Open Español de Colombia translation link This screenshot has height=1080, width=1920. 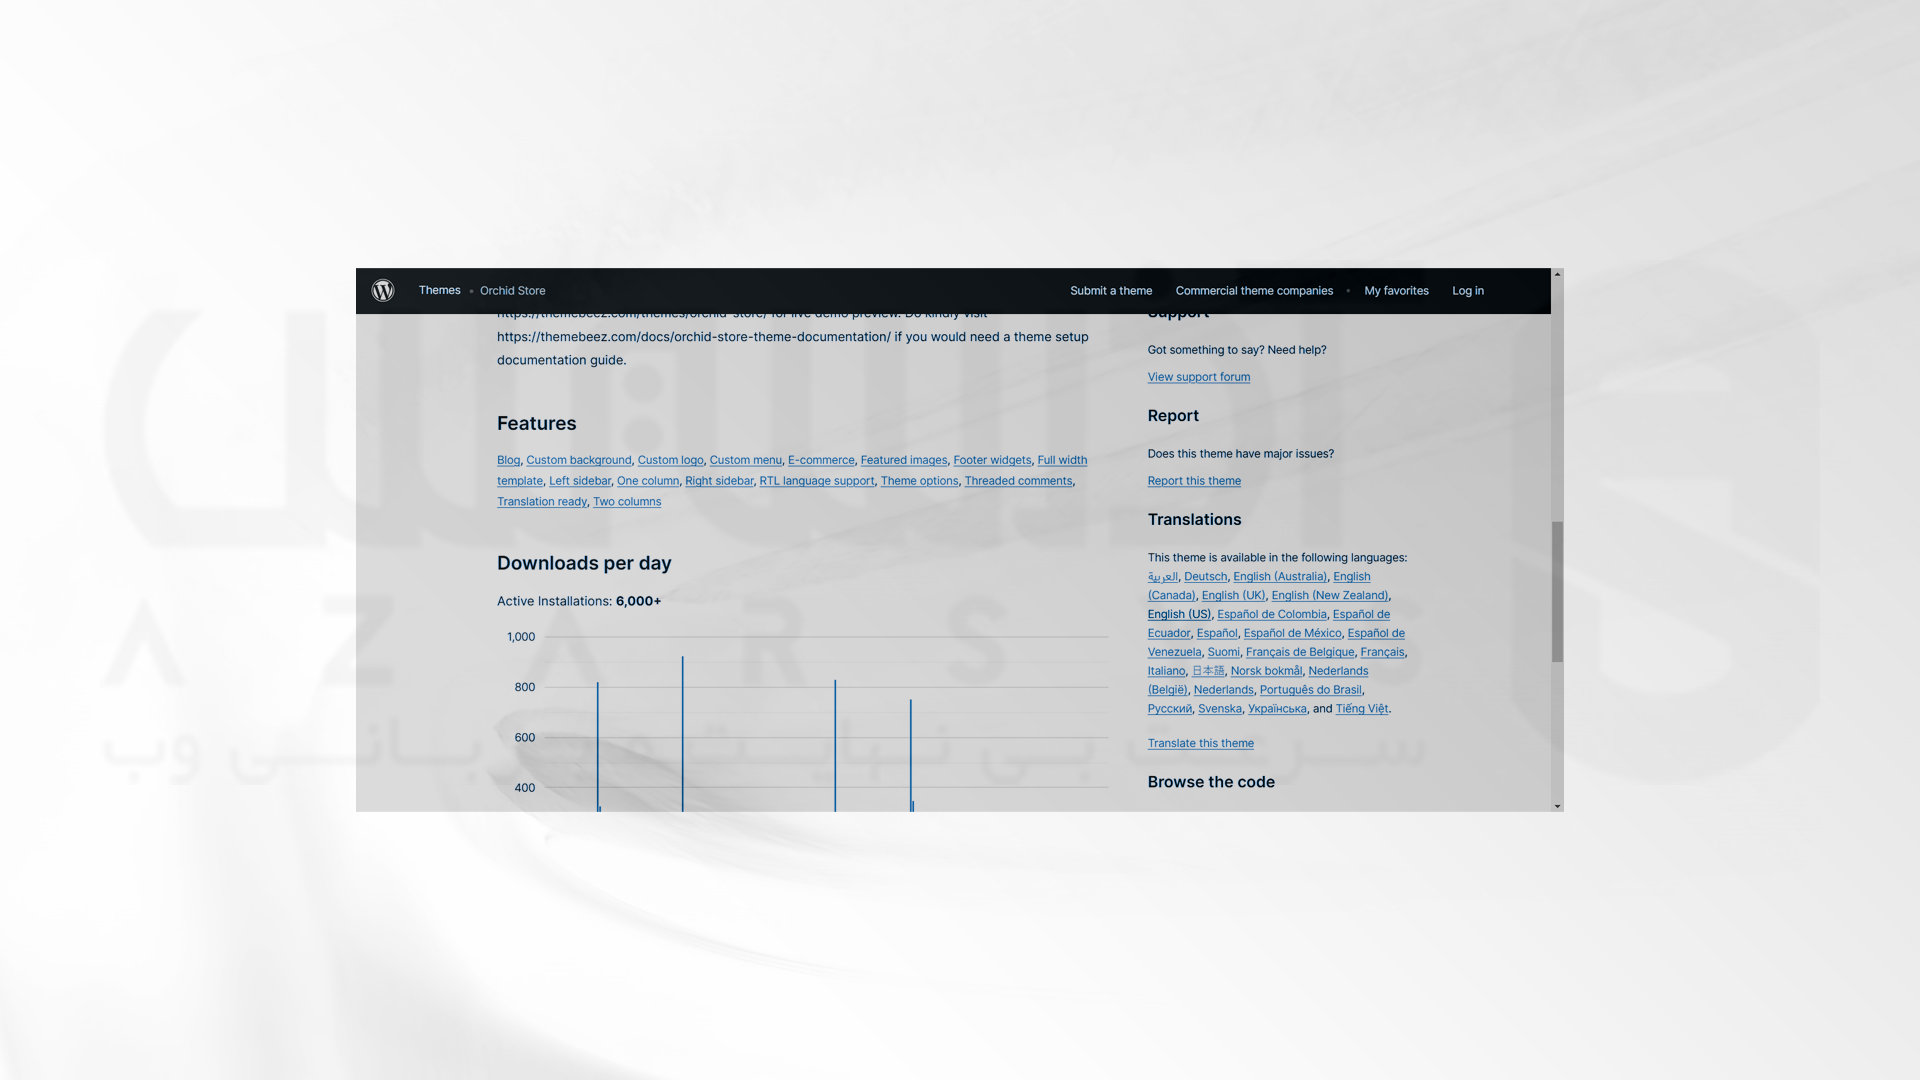pos(1271,615)
